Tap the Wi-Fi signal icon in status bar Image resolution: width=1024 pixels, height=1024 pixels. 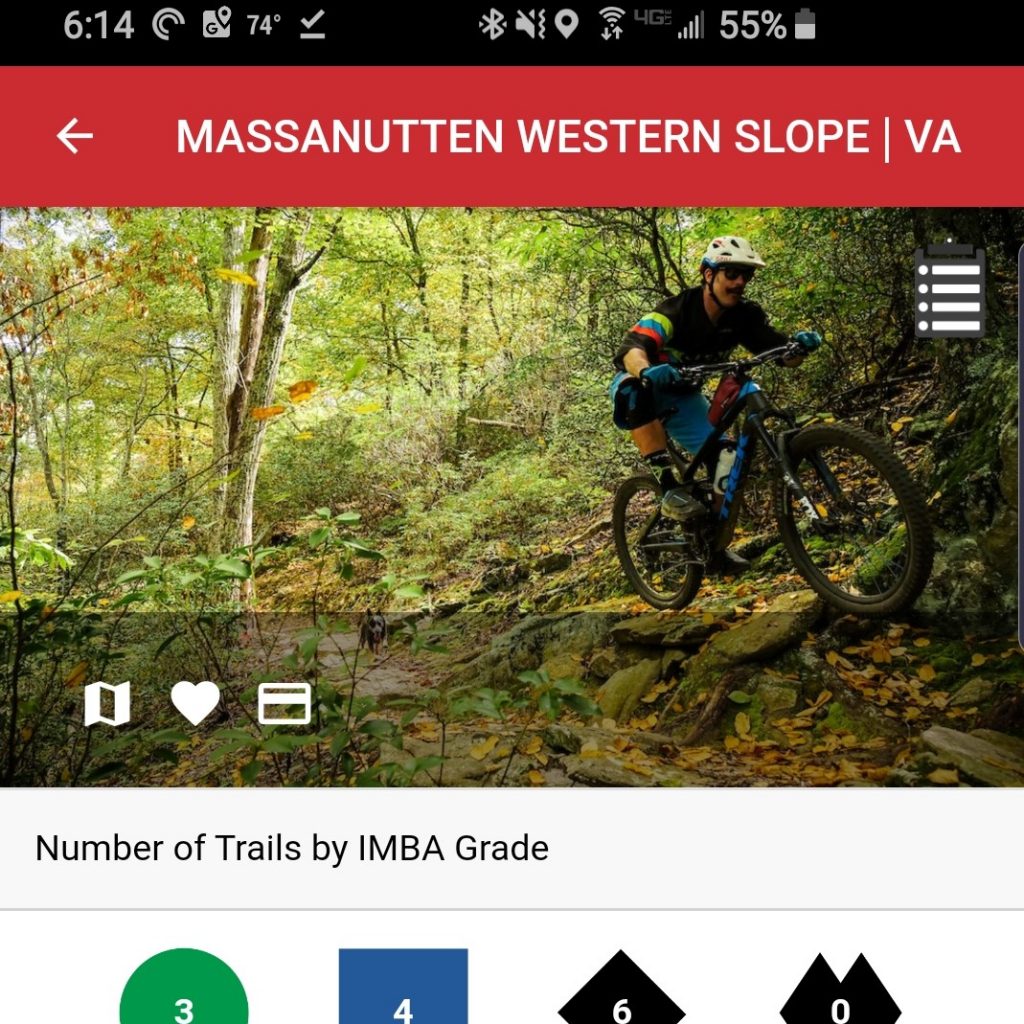pyautogui.click(x=612, y=25)
